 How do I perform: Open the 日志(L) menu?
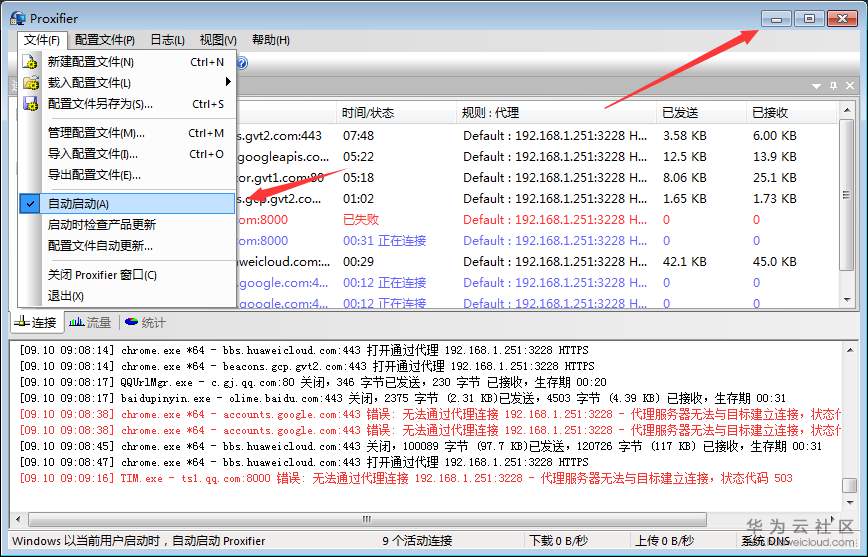tap(167, 40)
